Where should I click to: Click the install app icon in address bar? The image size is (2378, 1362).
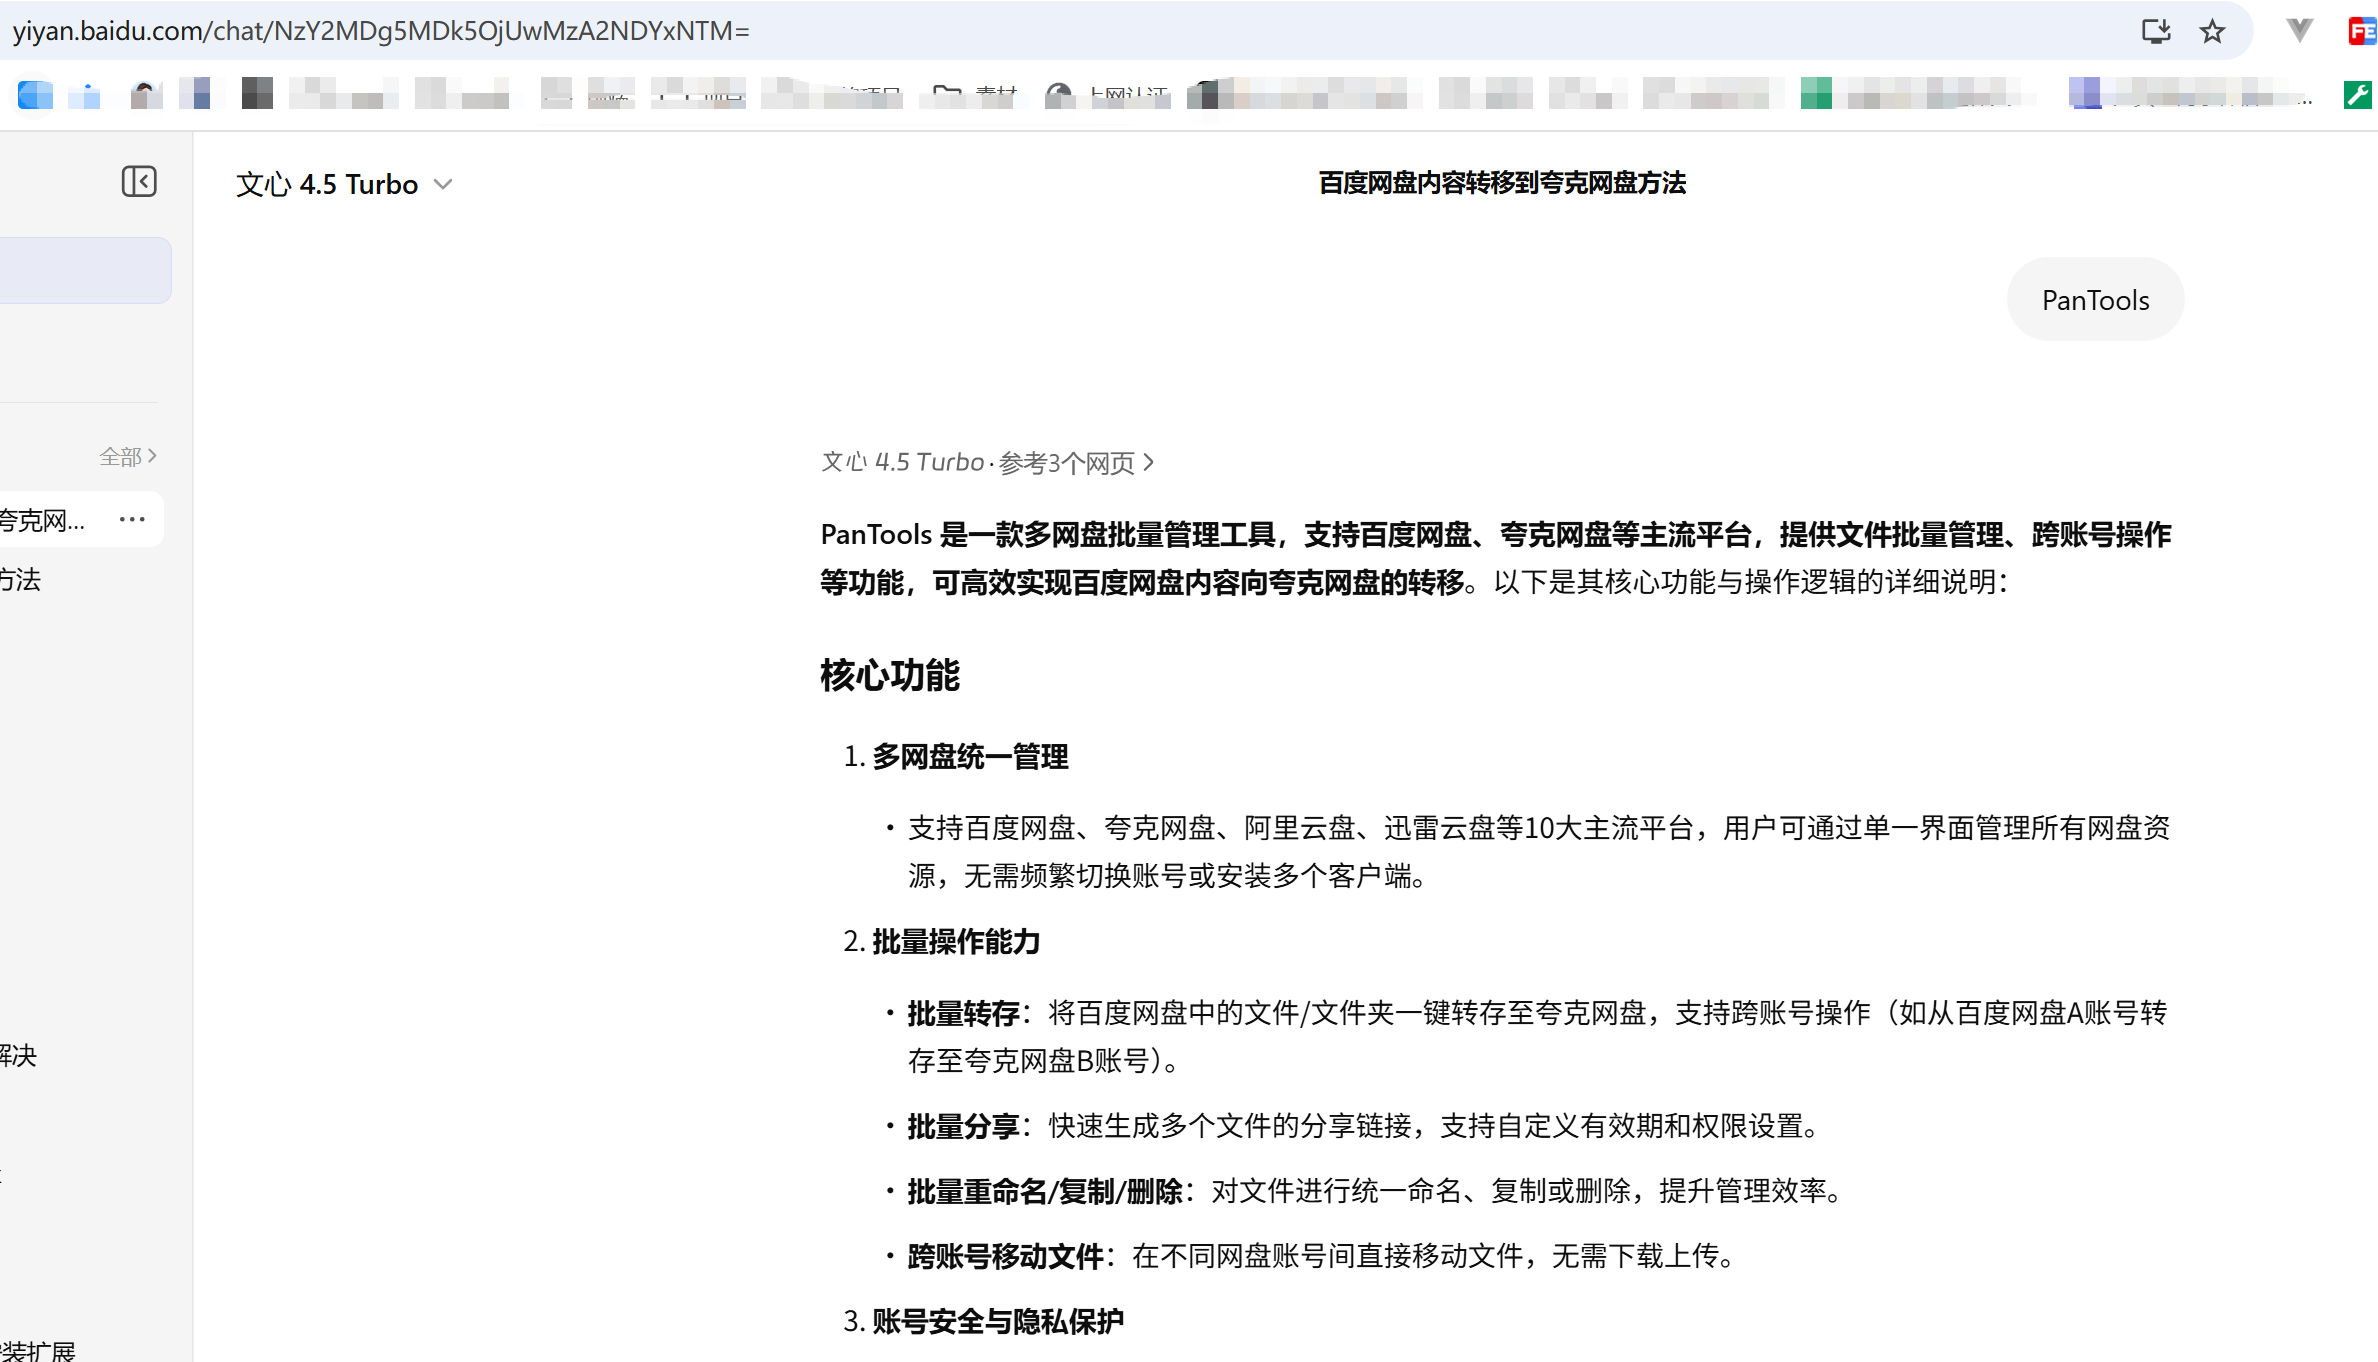pyautogui.click(x=2156, y=31)
